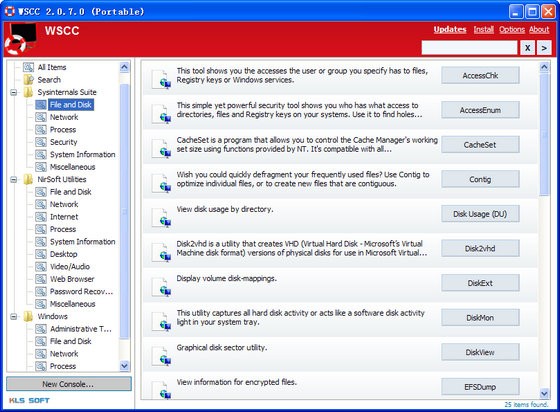This screenshot has height=412, width=560.
Task: Select Sysinternals Process tree item
Action: (63, 130)
